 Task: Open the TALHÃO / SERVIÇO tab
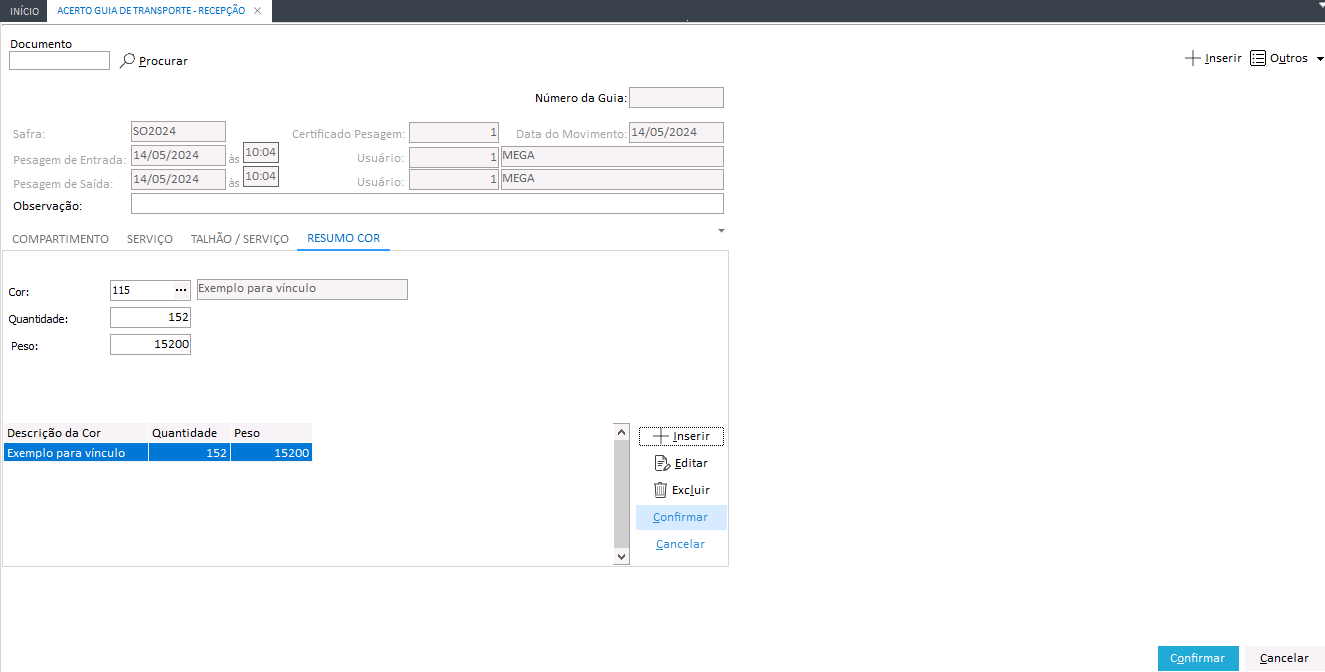pos(239,239)
